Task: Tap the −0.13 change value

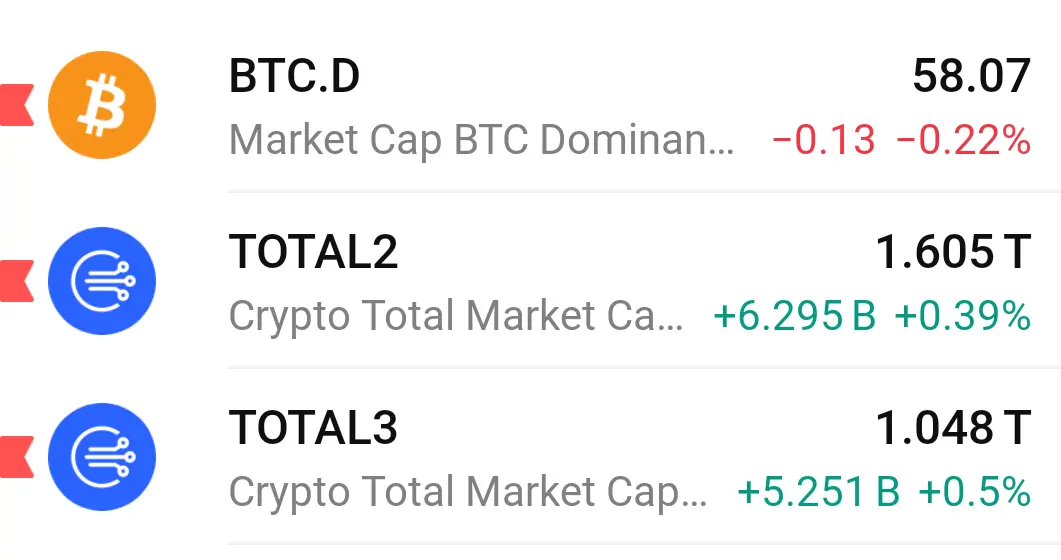Action: pyautogui.click(x=823, y=141)
